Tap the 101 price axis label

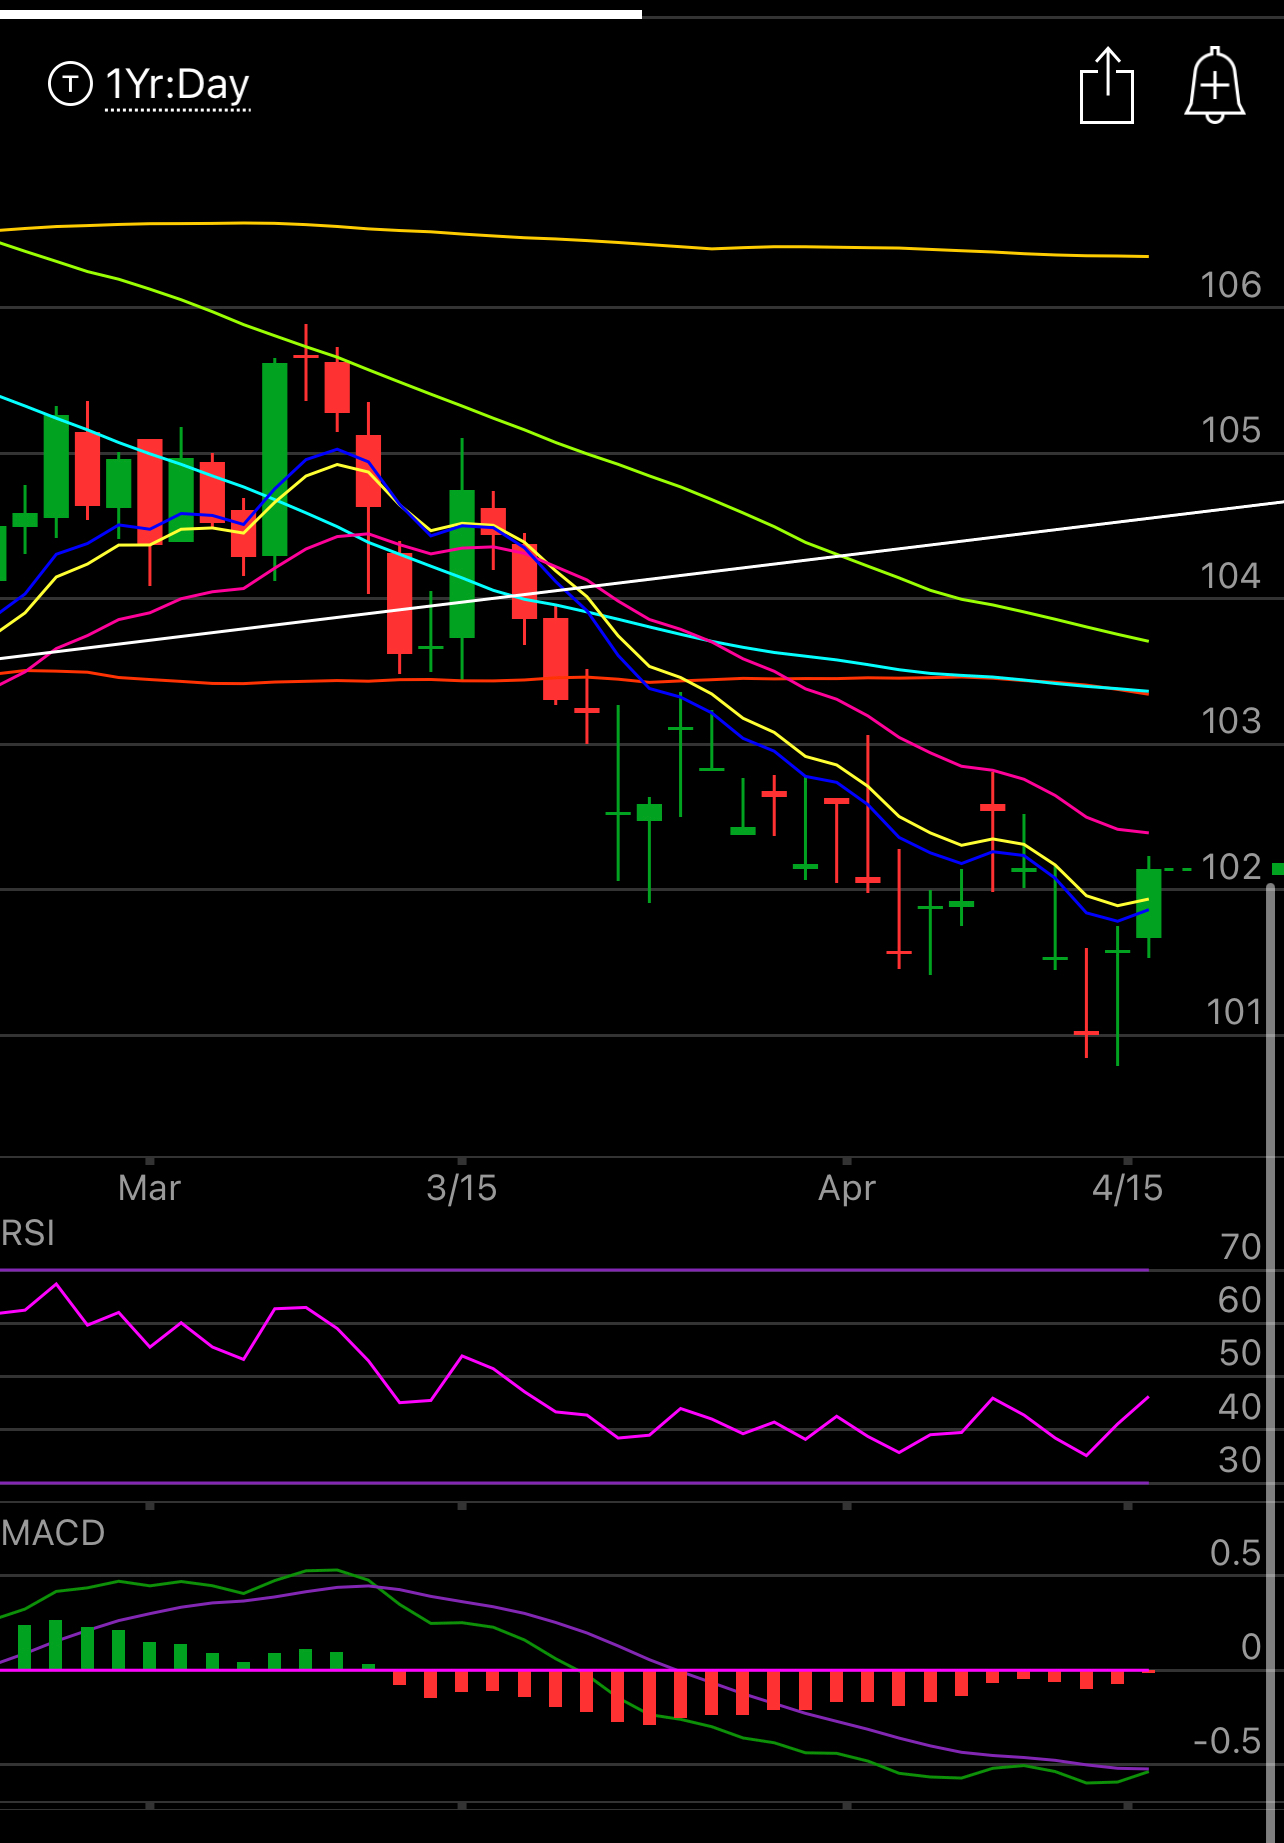pos(1234,1012)
